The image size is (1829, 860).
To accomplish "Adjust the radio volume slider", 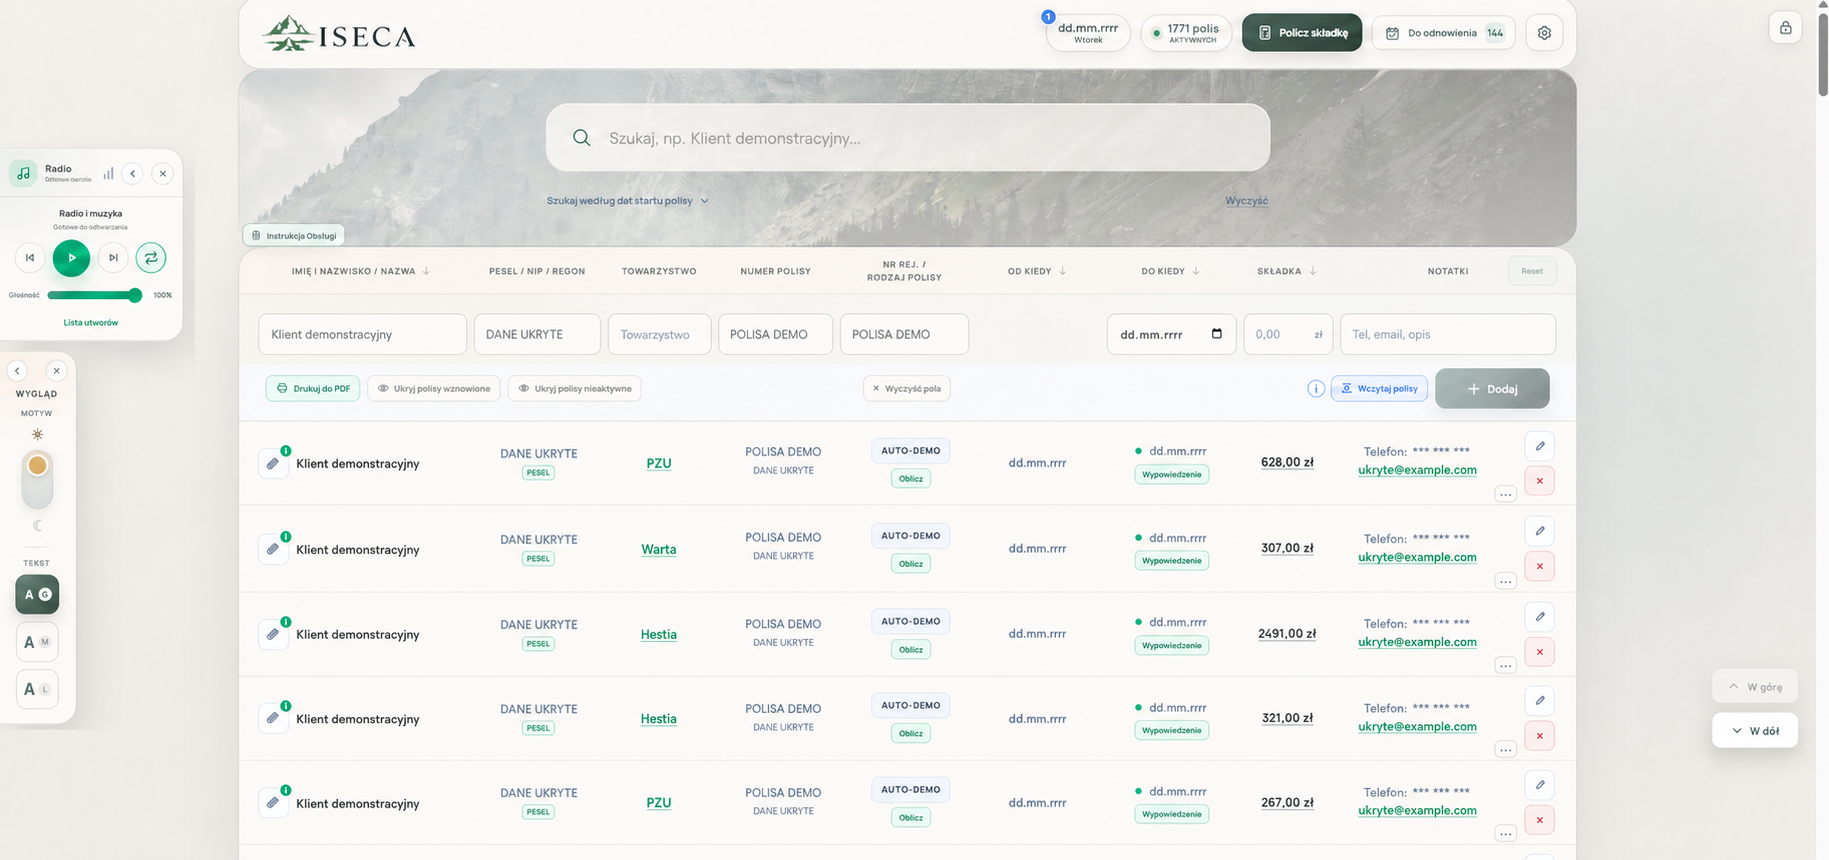I will pos(94,295).
